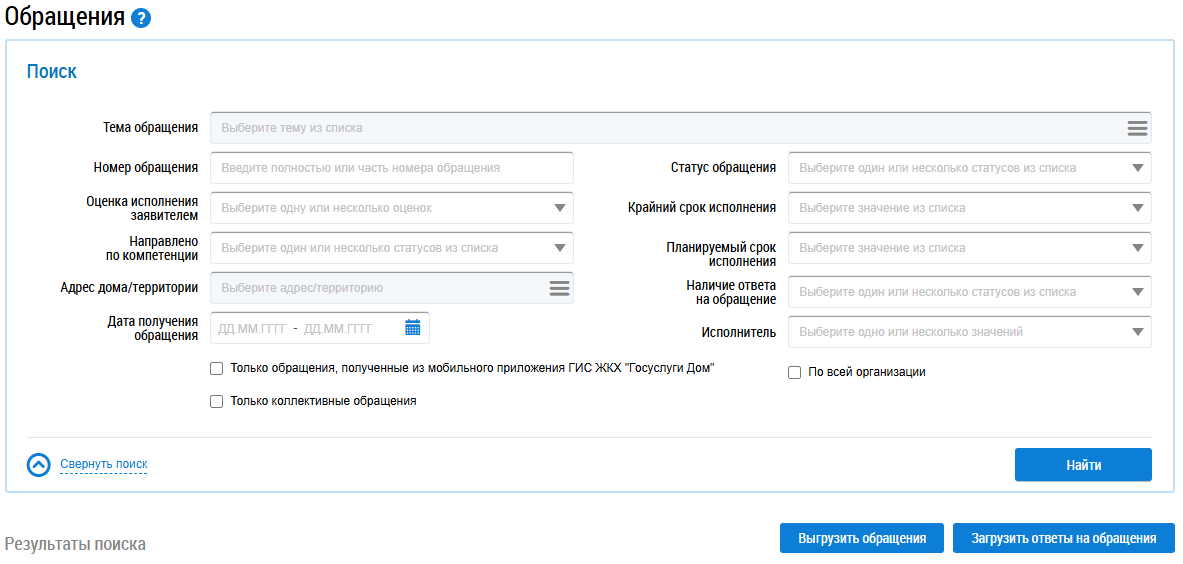Open the Наличие ответа на обращение dropdown
The width and height of the screenshot is (1183, 564).
coord(1137,292)
